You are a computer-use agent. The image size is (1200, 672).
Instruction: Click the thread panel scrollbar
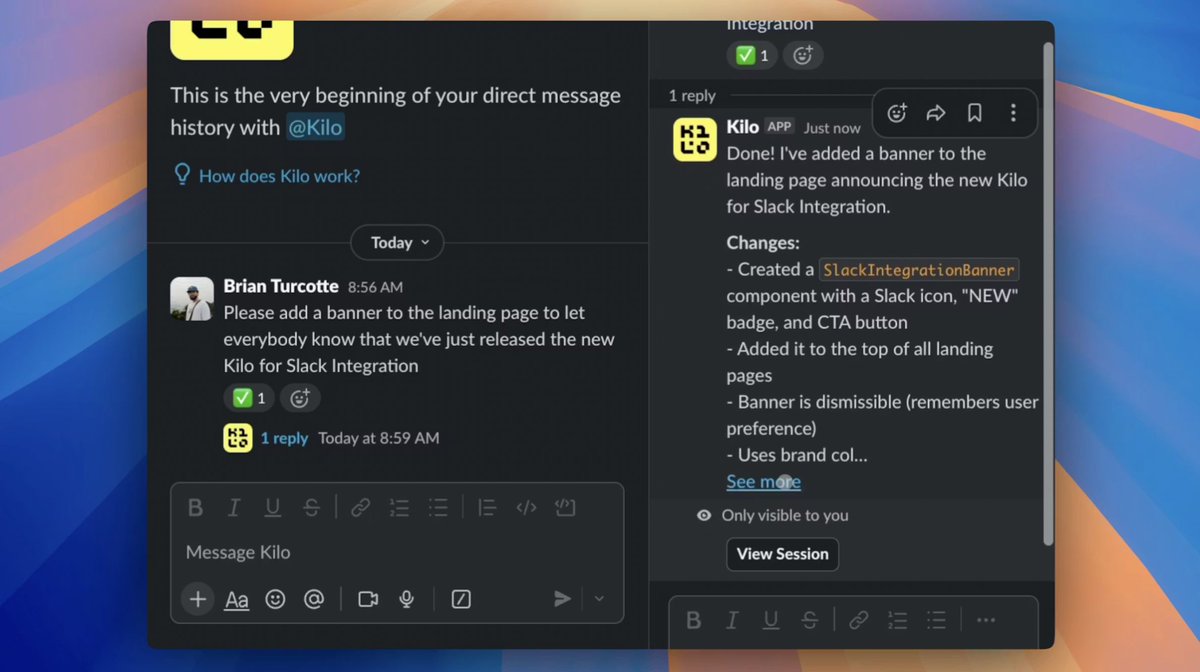coord(1048,293)
